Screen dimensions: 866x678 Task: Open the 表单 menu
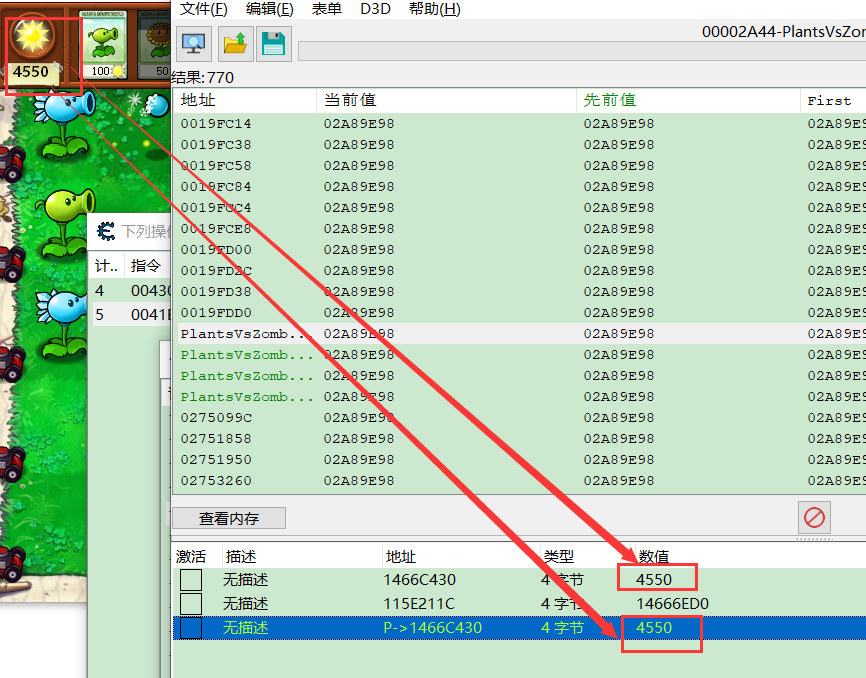[x=326, y=9]
